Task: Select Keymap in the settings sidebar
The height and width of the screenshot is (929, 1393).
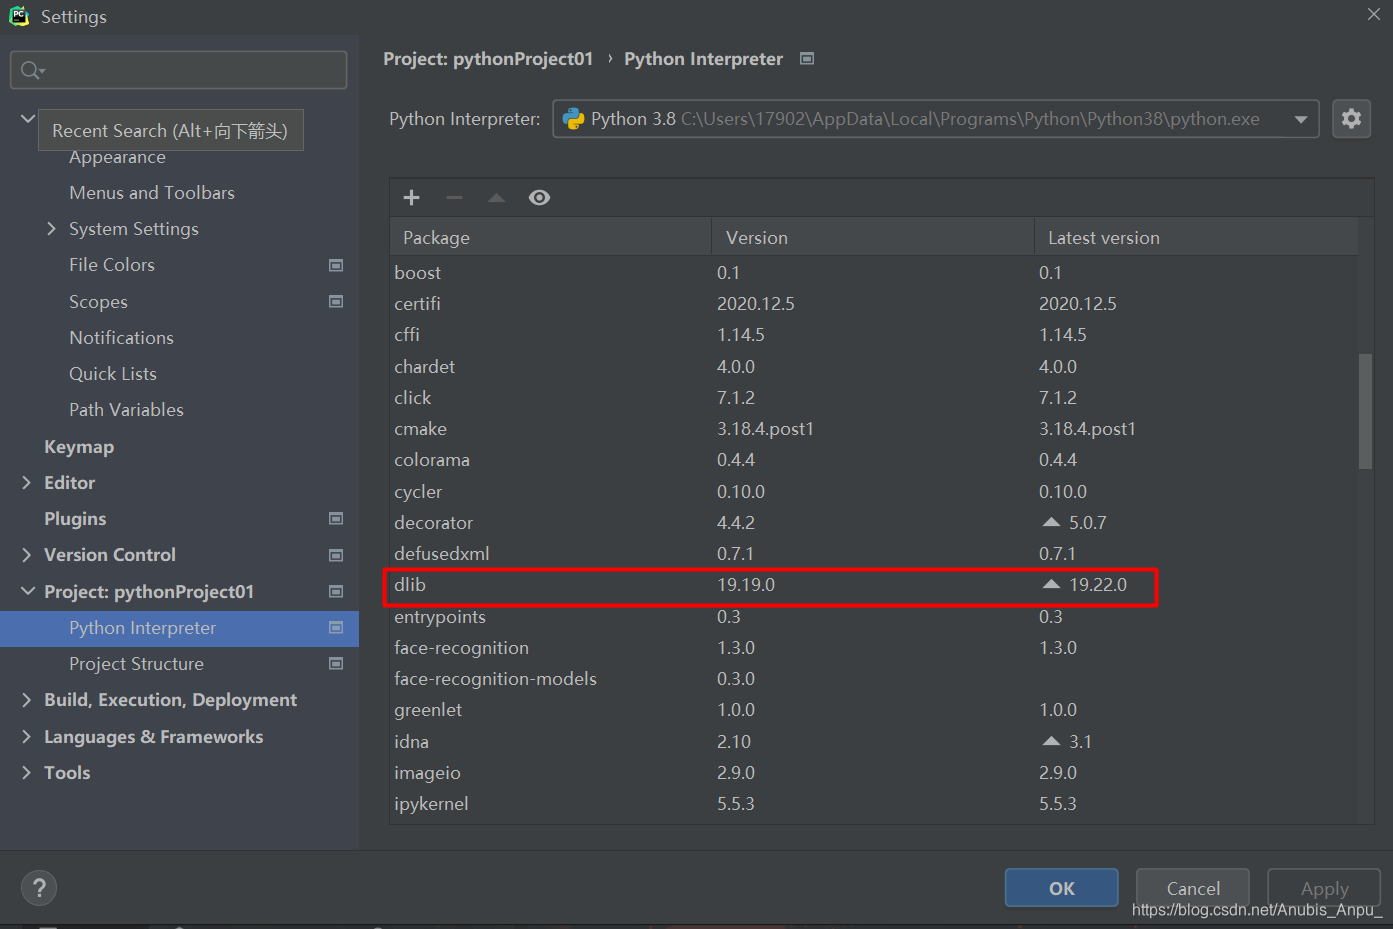Action: tap(78, 446)
